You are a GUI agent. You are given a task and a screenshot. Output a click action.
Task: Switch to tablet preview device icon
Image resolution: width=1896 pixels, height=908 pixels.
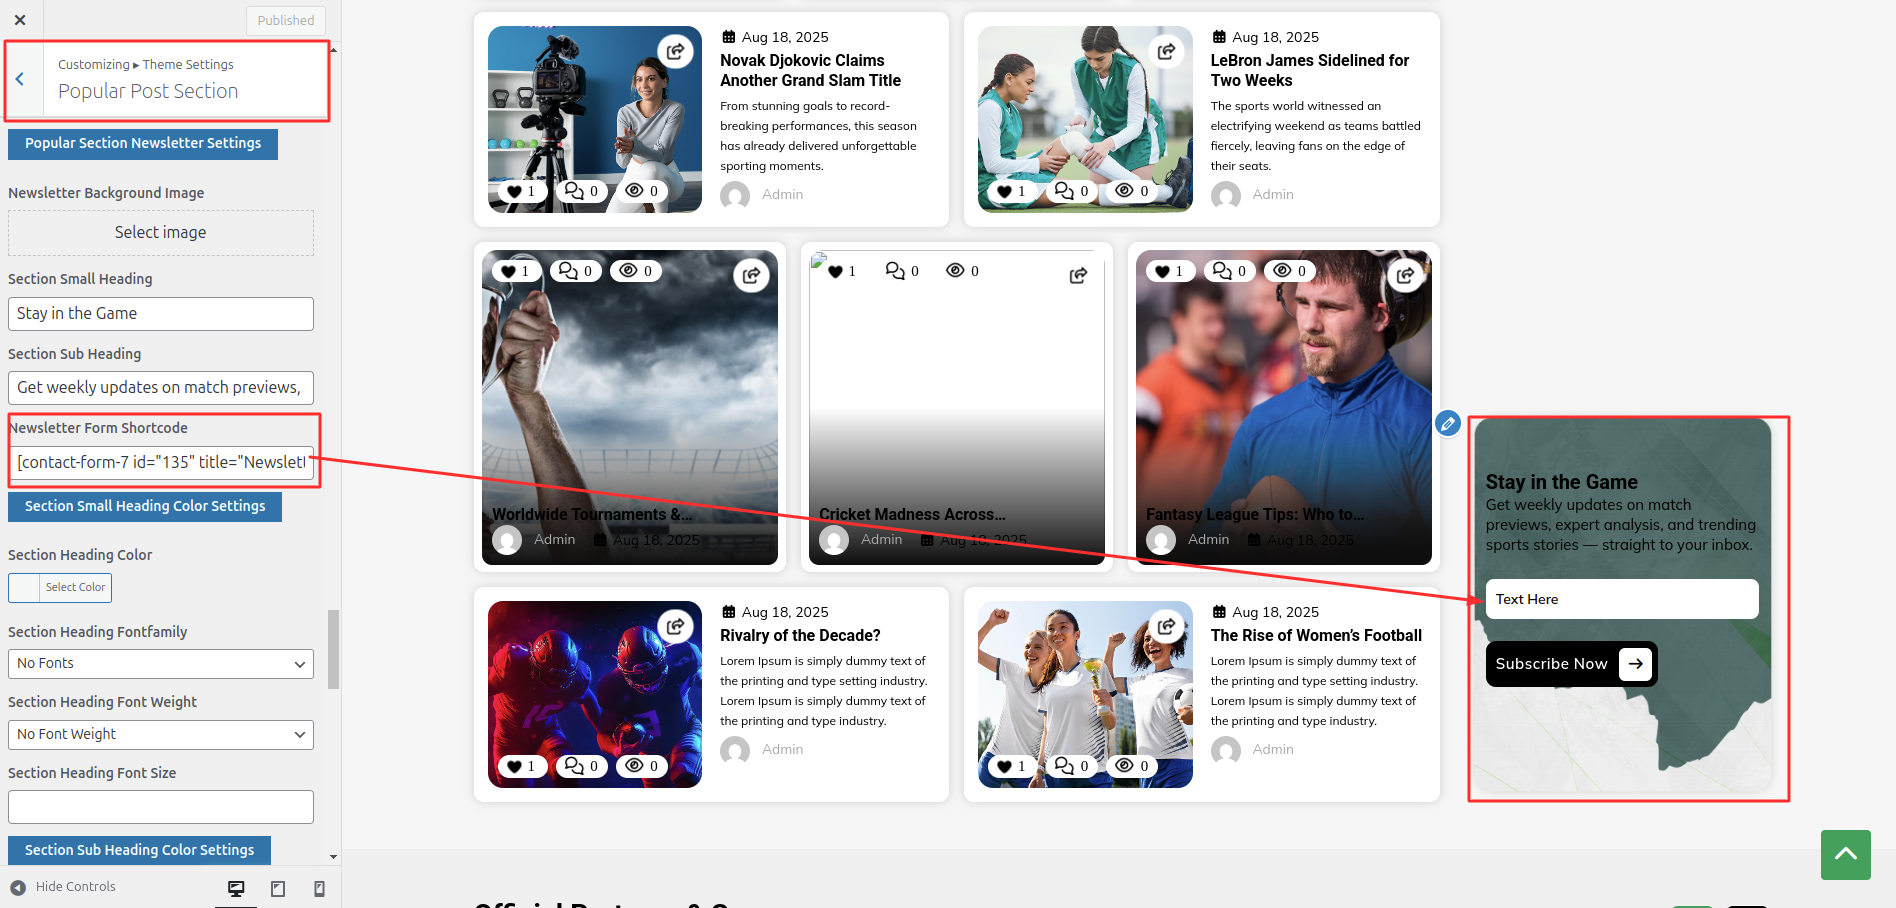click(278, 888)
